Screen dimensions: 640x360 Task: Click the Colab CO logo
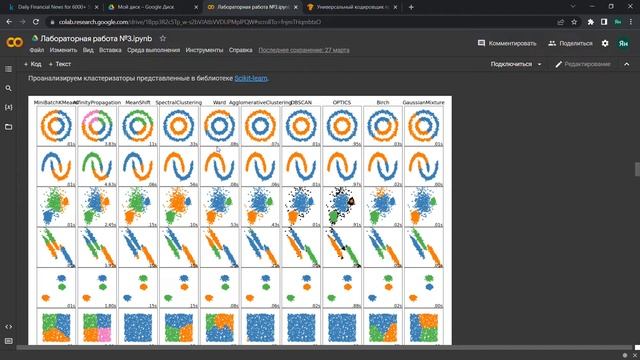coord(15,42)
